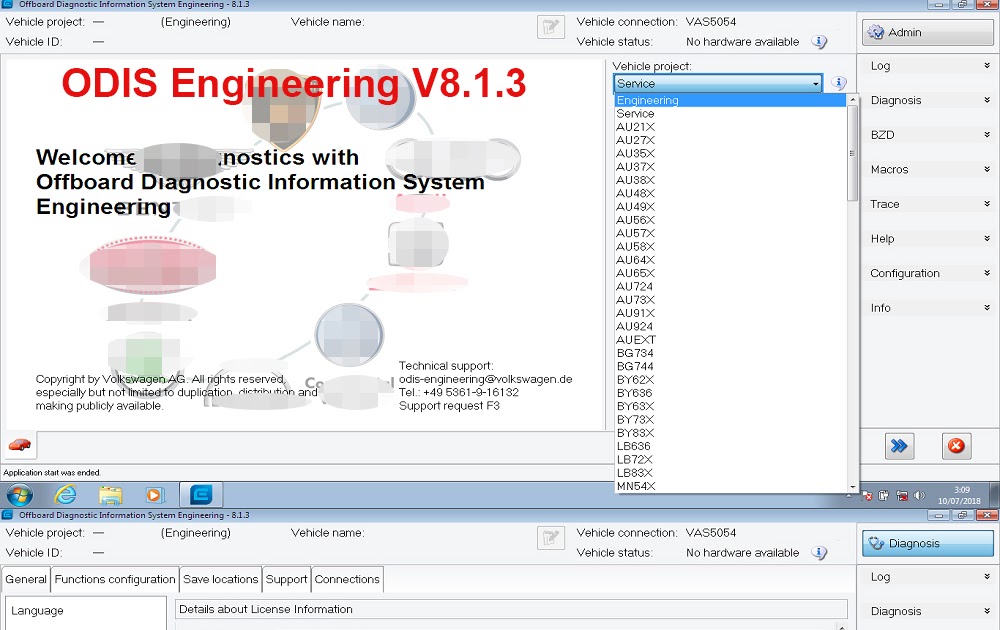1000x630 pixels.
Task: Expand the Diagnosis section under the Admin button
Action: coord(928,100)
